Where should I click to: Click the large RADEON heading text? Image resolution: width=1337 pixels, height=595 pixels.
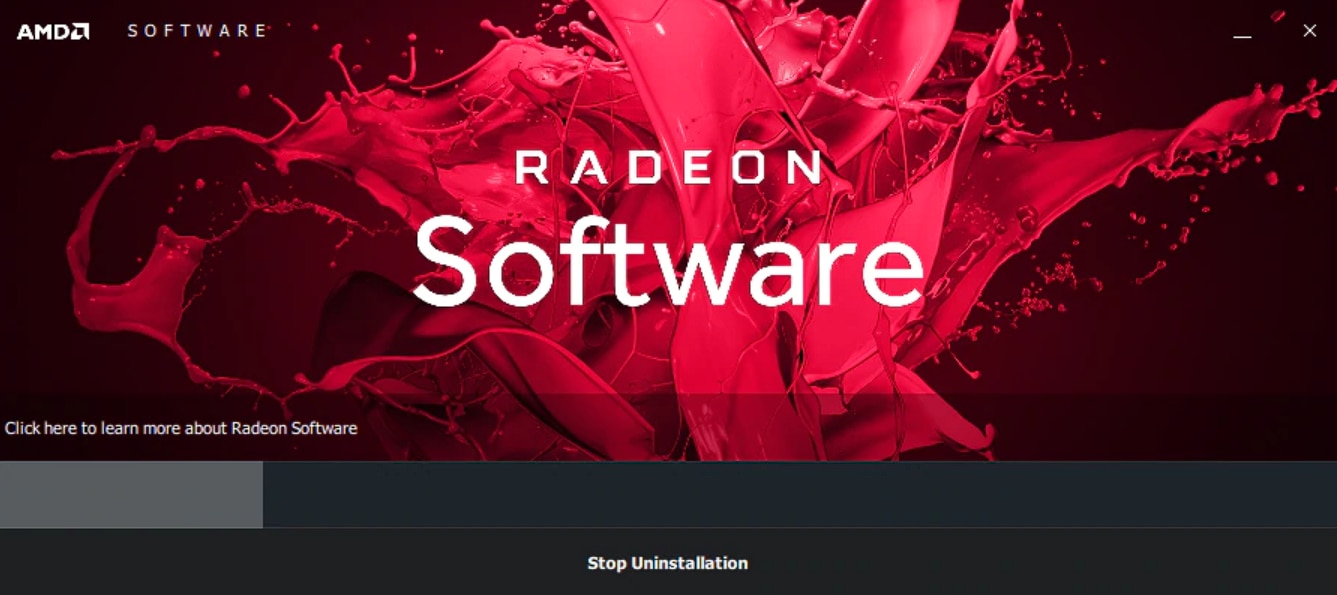668,167
